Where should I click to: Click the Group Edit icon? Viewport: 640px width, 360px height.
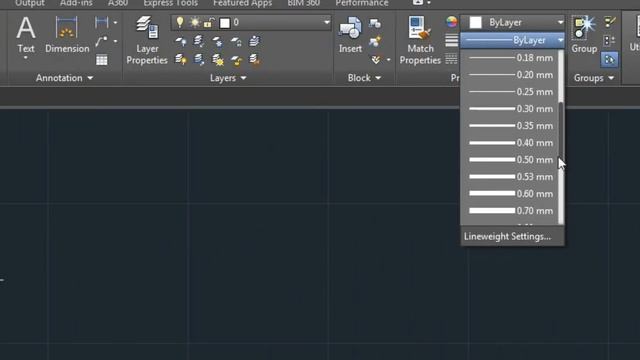click(x=609, y=40)
